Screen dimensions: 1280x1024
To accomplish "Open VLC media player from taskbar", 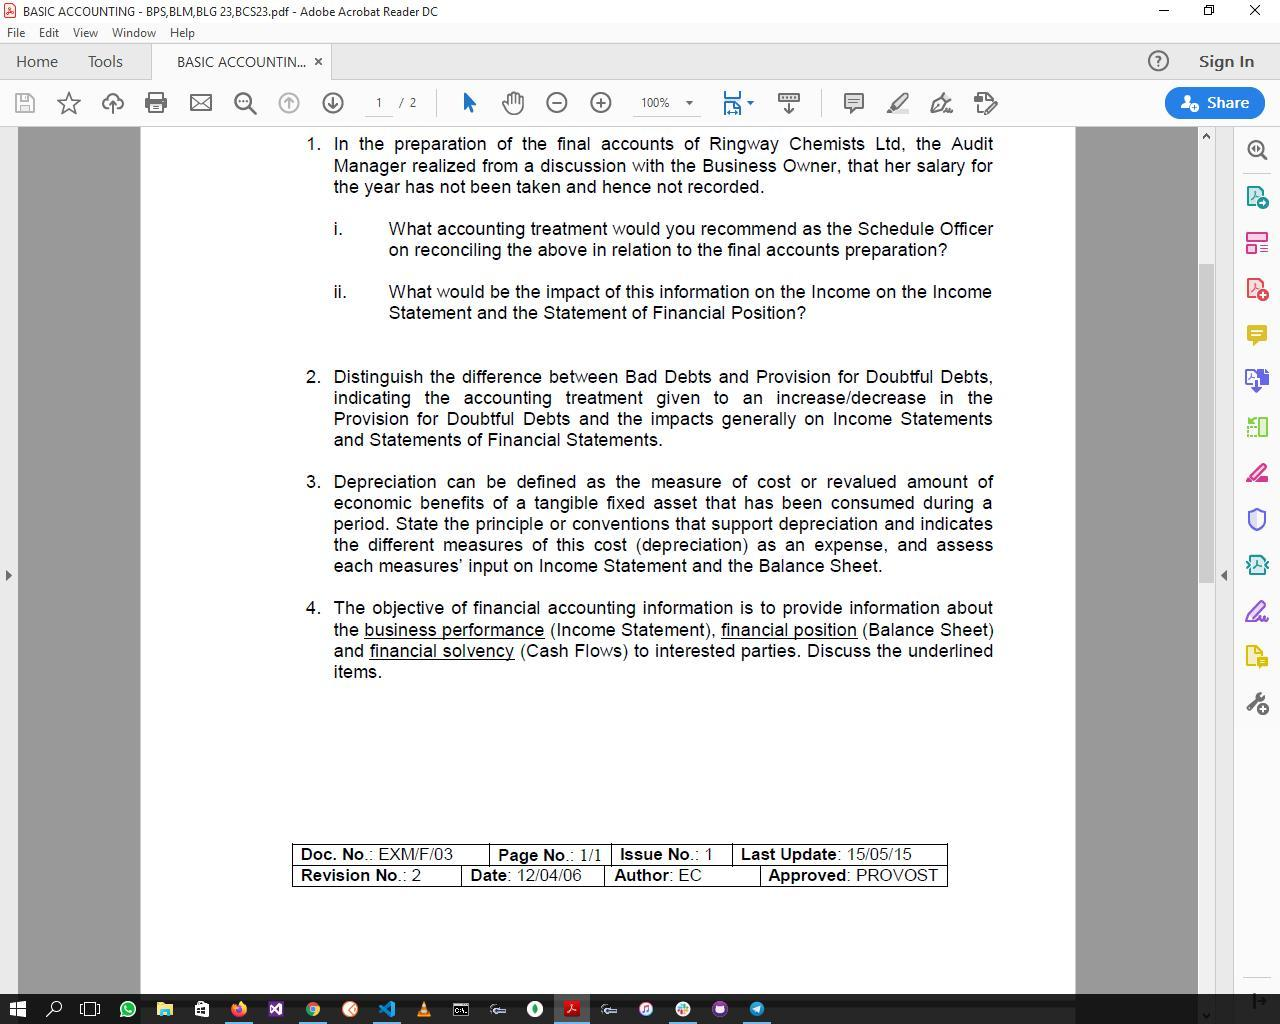I will (x=423, y=1009).
